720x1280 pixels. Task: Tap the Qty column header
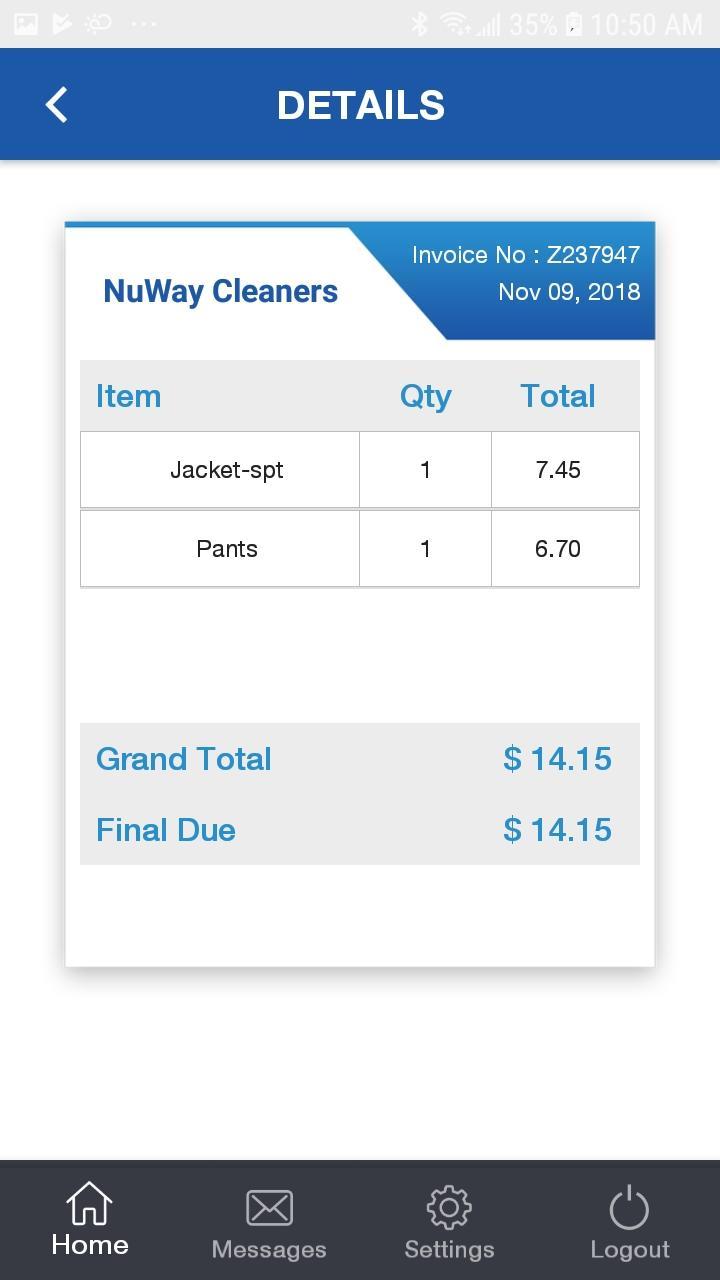[426, 397]
